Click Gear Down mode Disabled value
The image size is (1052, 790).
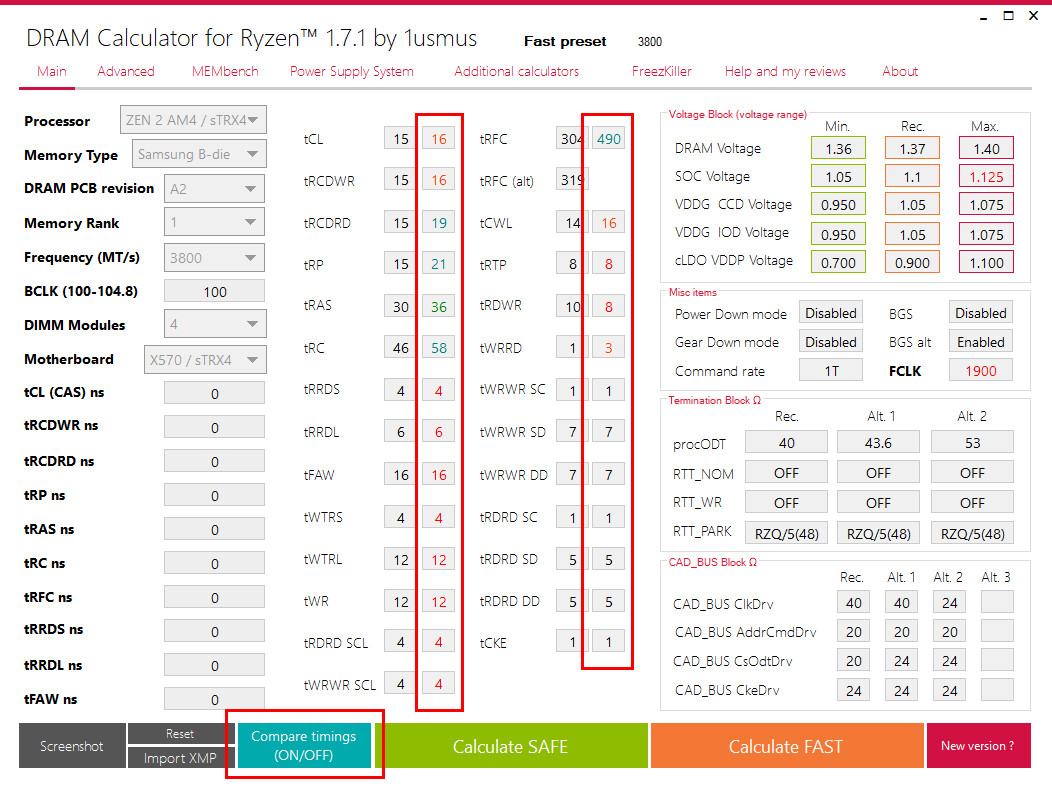831,342
